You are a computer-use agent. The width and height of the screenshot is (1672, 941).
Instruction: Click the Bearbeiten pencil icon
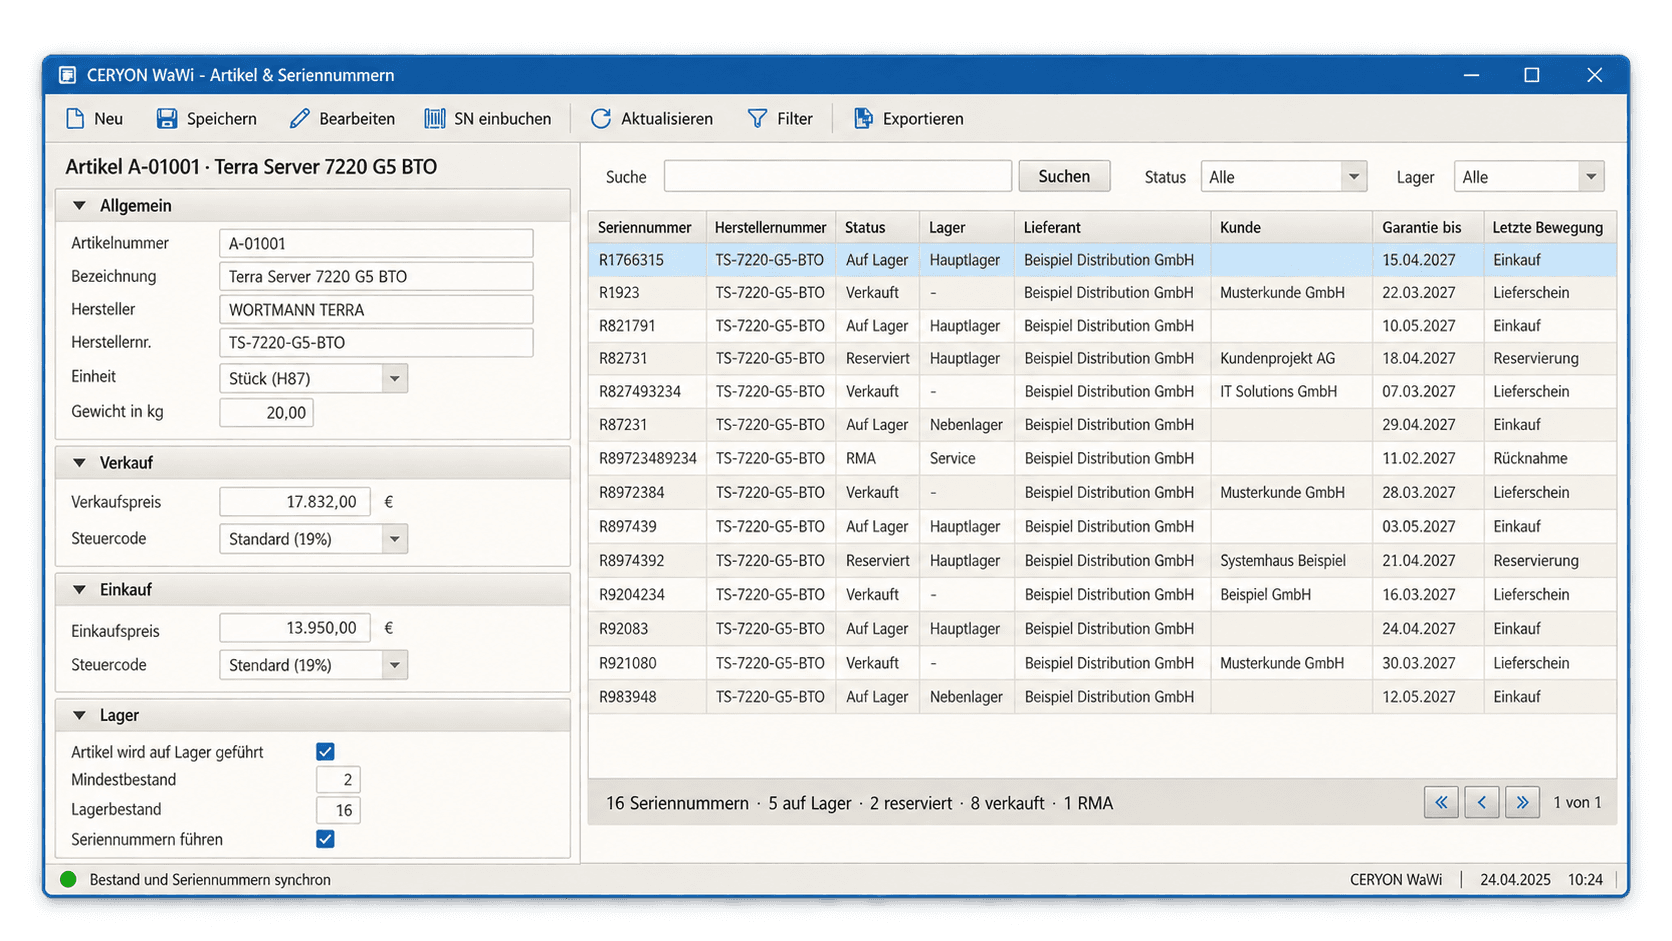click(x=299, y=119)
